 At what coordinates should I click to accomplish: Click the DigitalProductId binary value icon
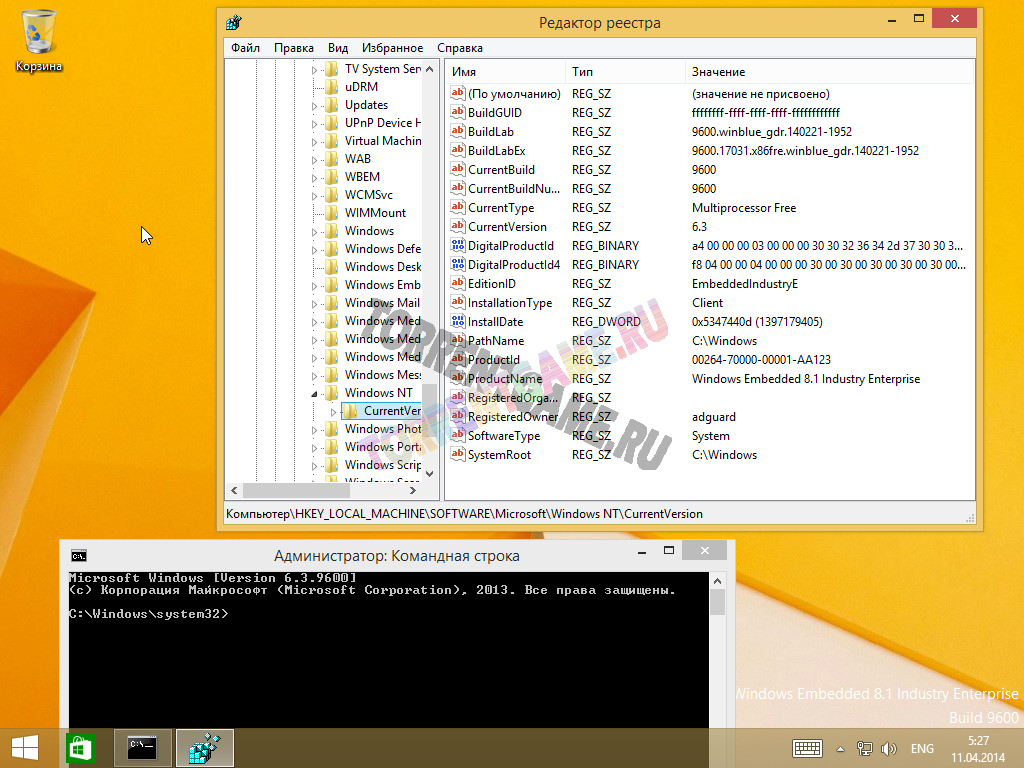click(458, 246)
